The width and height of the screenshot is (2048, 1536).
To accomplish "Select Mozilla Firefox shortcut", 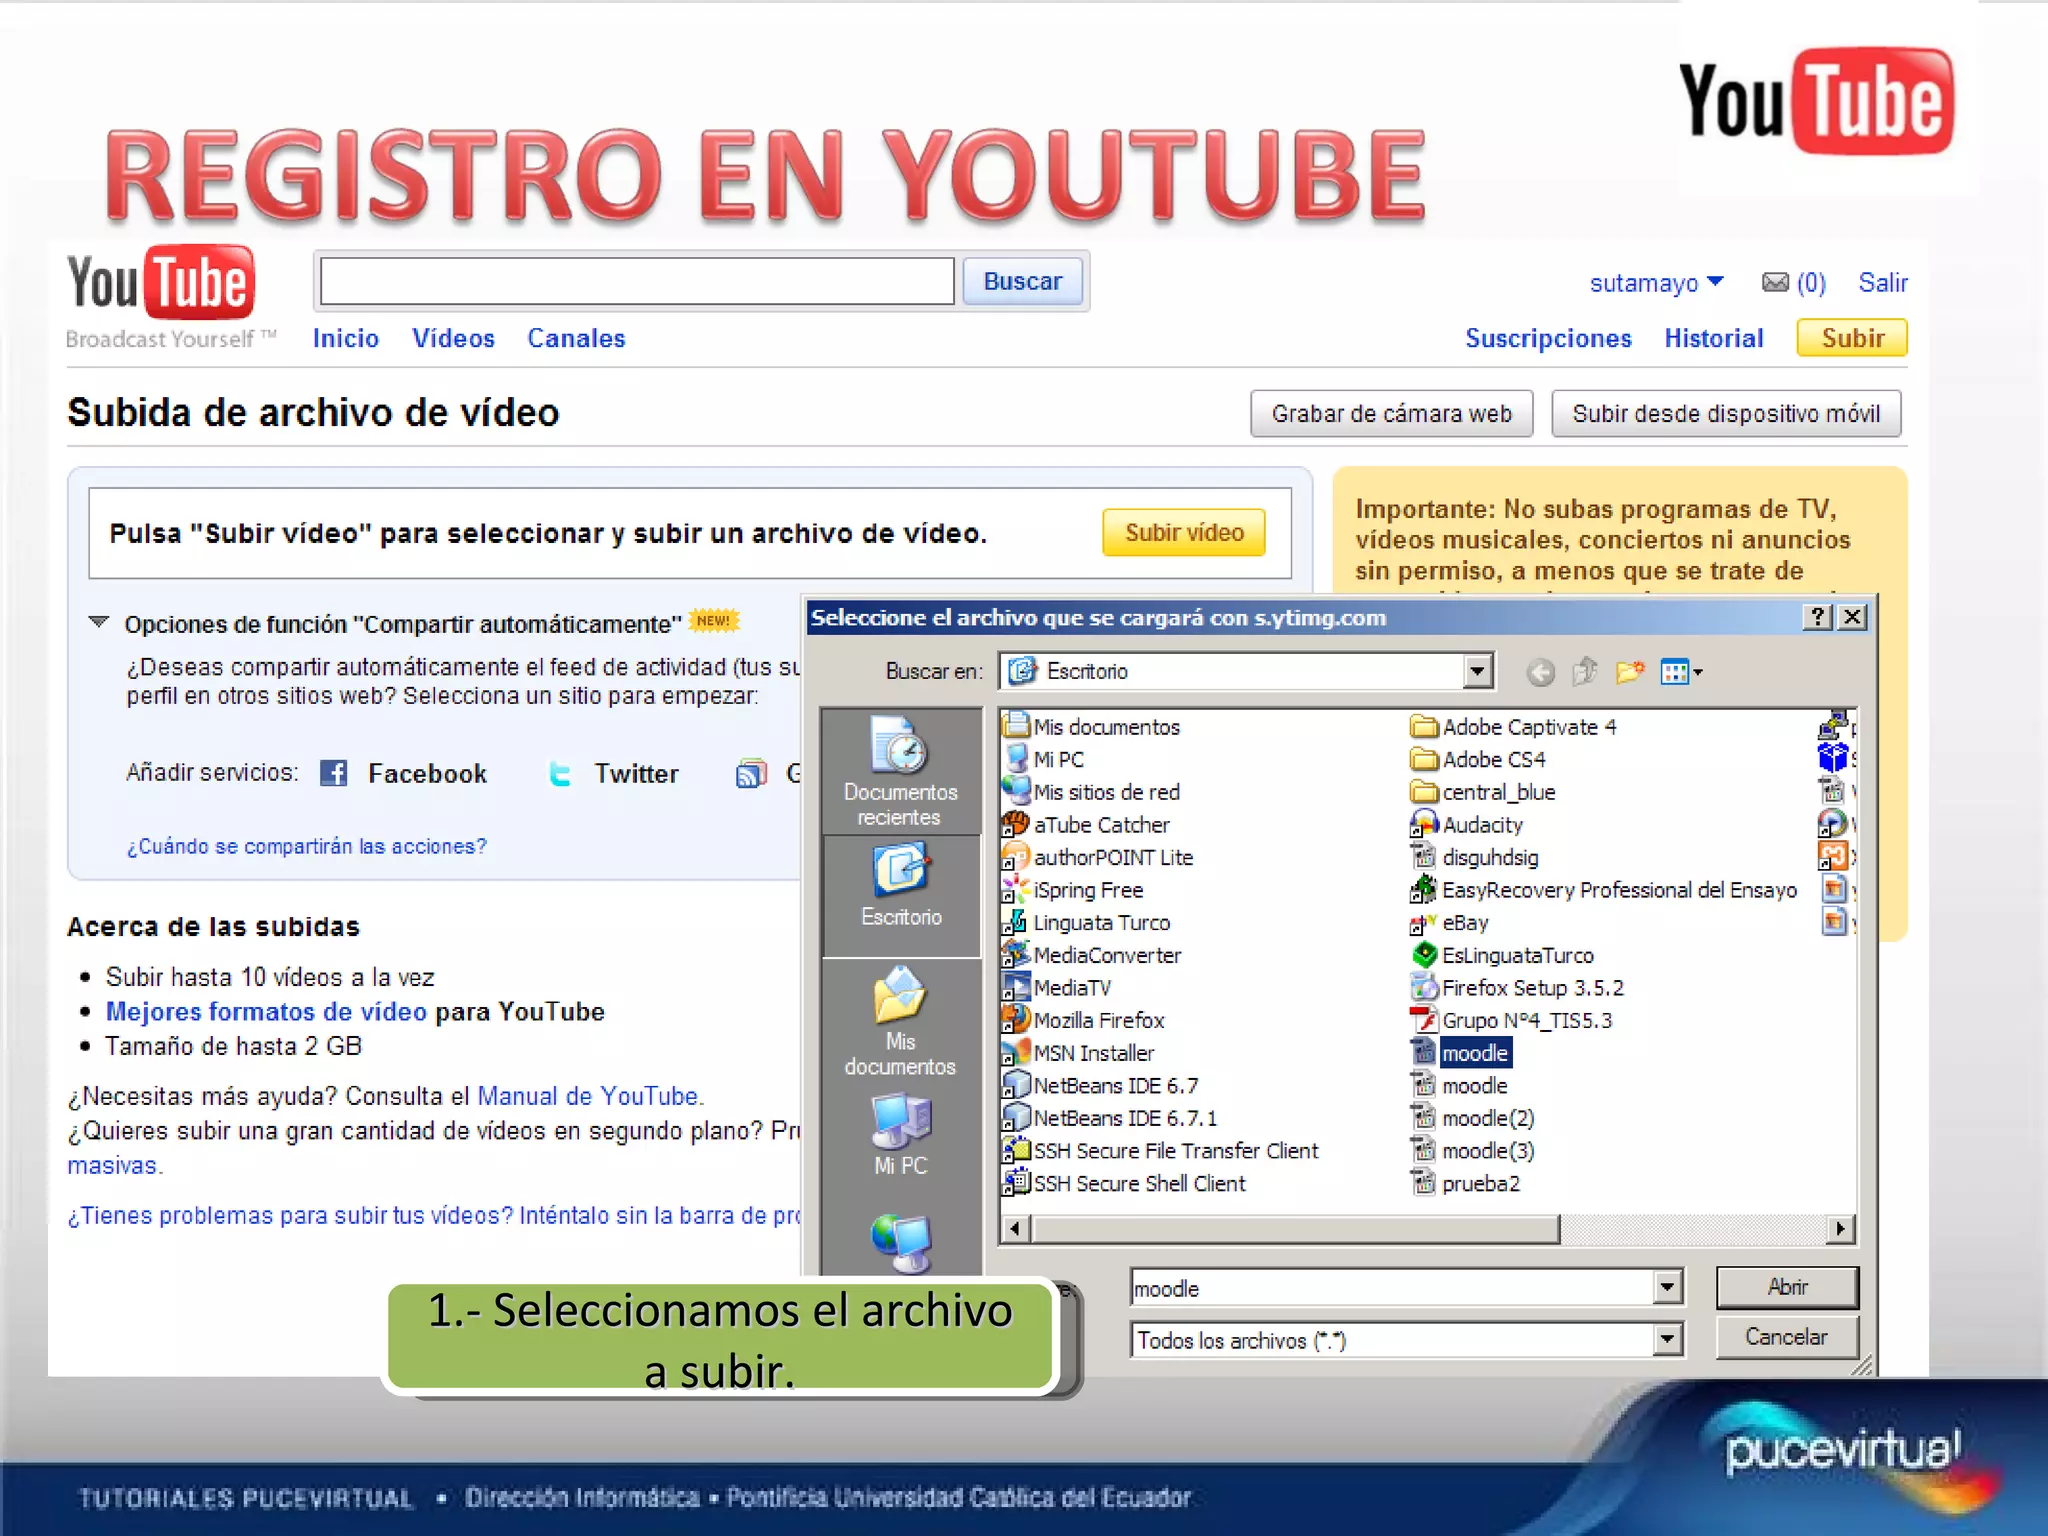I will pos(1084,1020).
